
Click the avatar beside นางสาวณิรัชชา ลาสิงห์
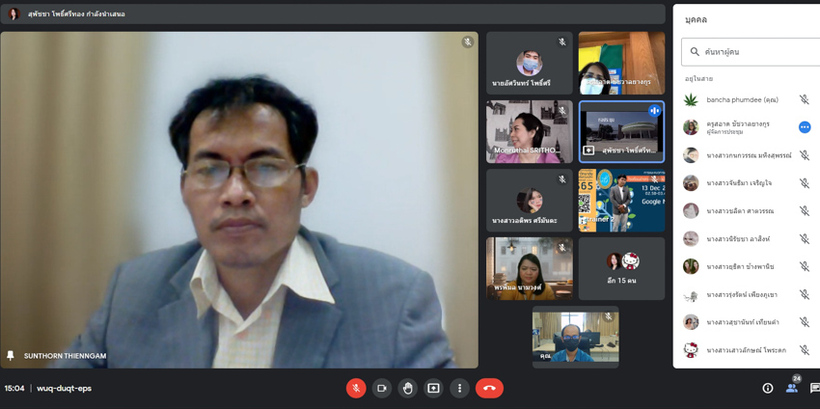[x=691, y=238]
